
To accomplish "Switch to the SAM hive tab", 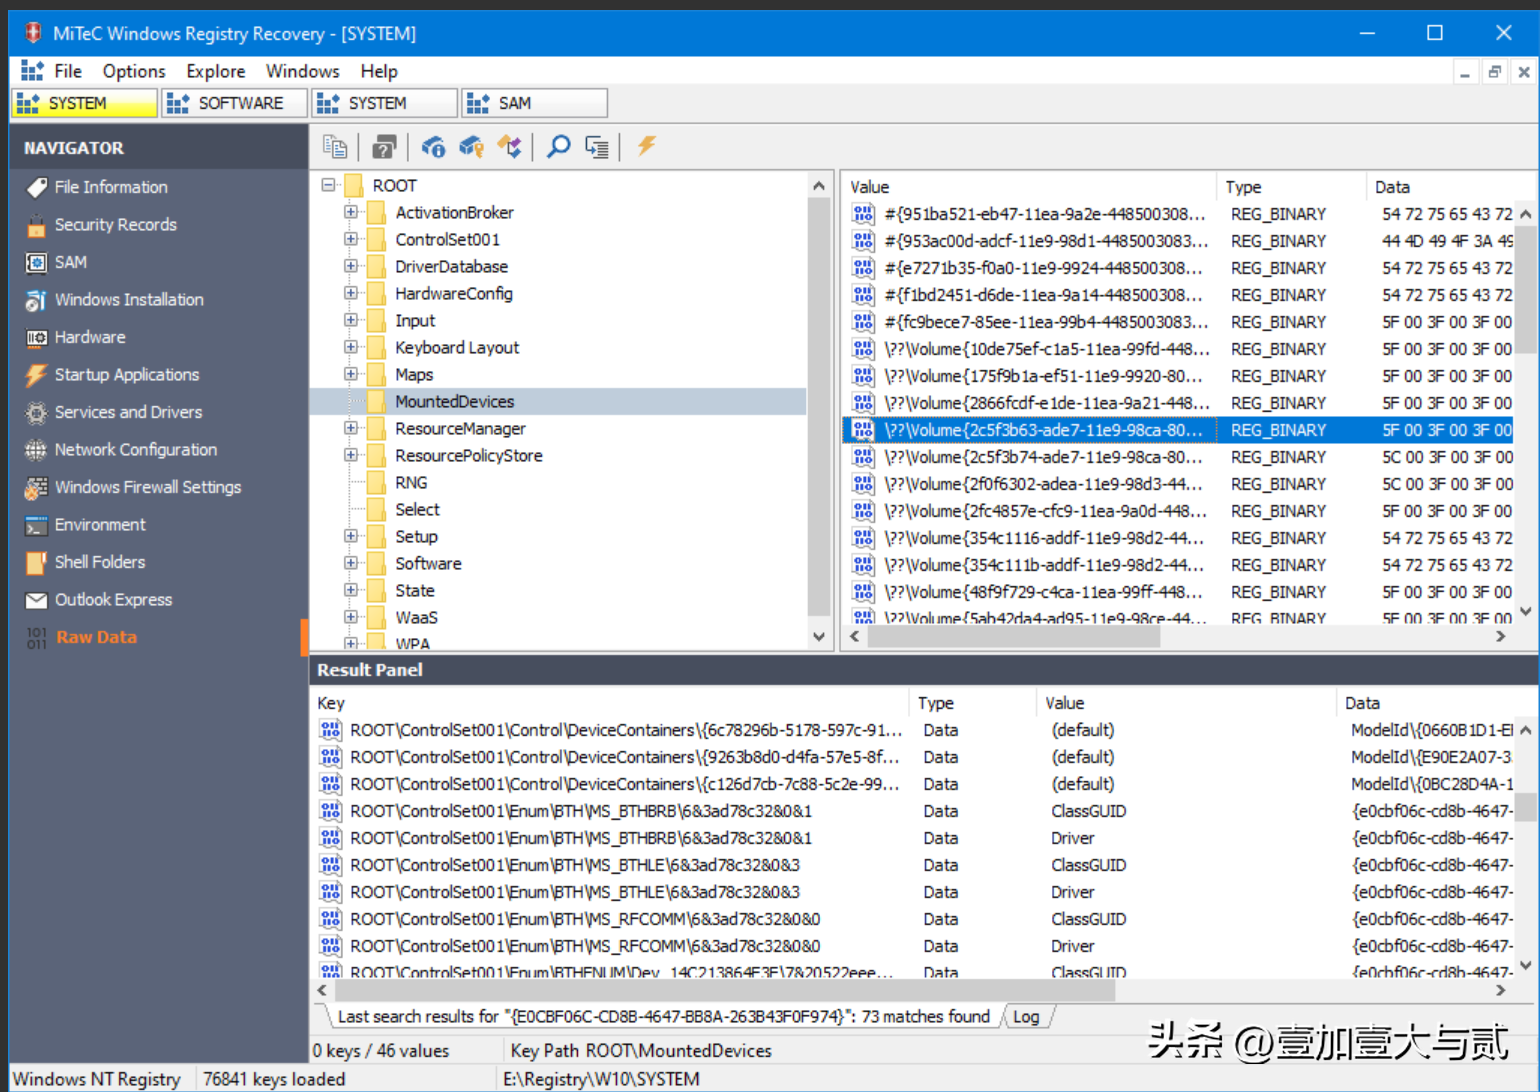I will point(532,103).
